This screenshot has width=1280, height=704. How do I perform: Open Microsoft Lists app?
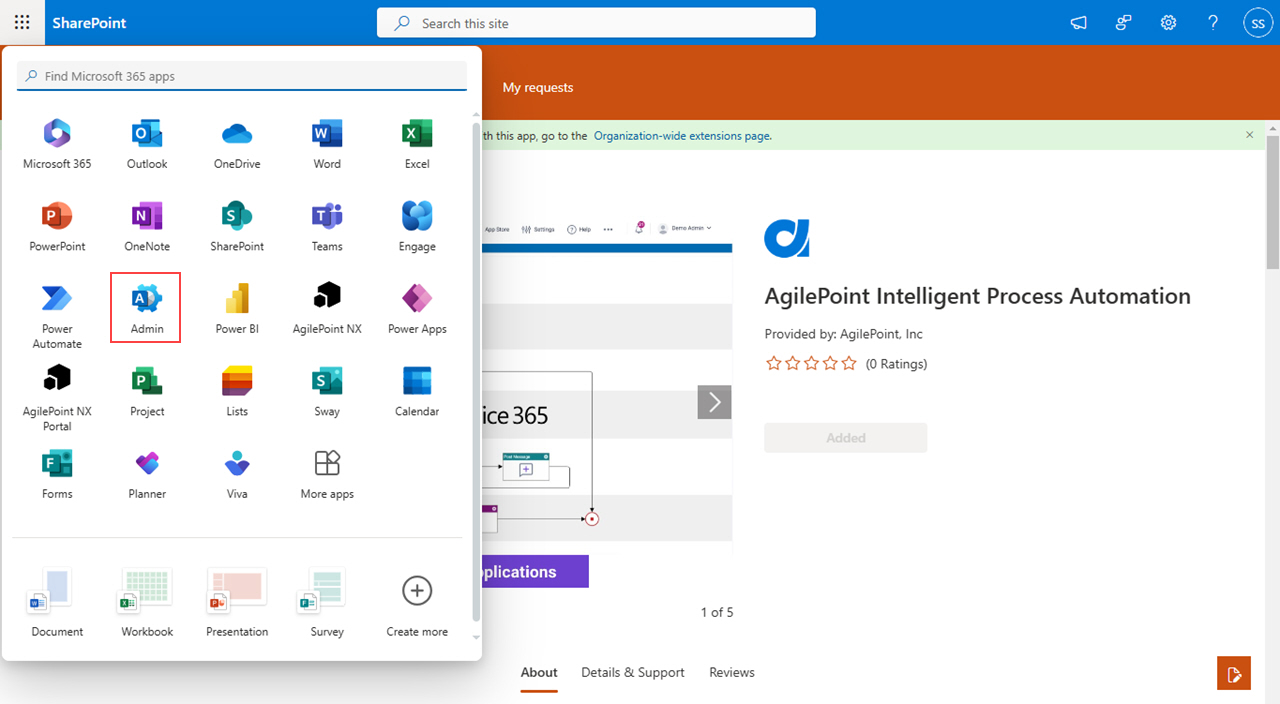pyautogui.click(x=237, y=391)
